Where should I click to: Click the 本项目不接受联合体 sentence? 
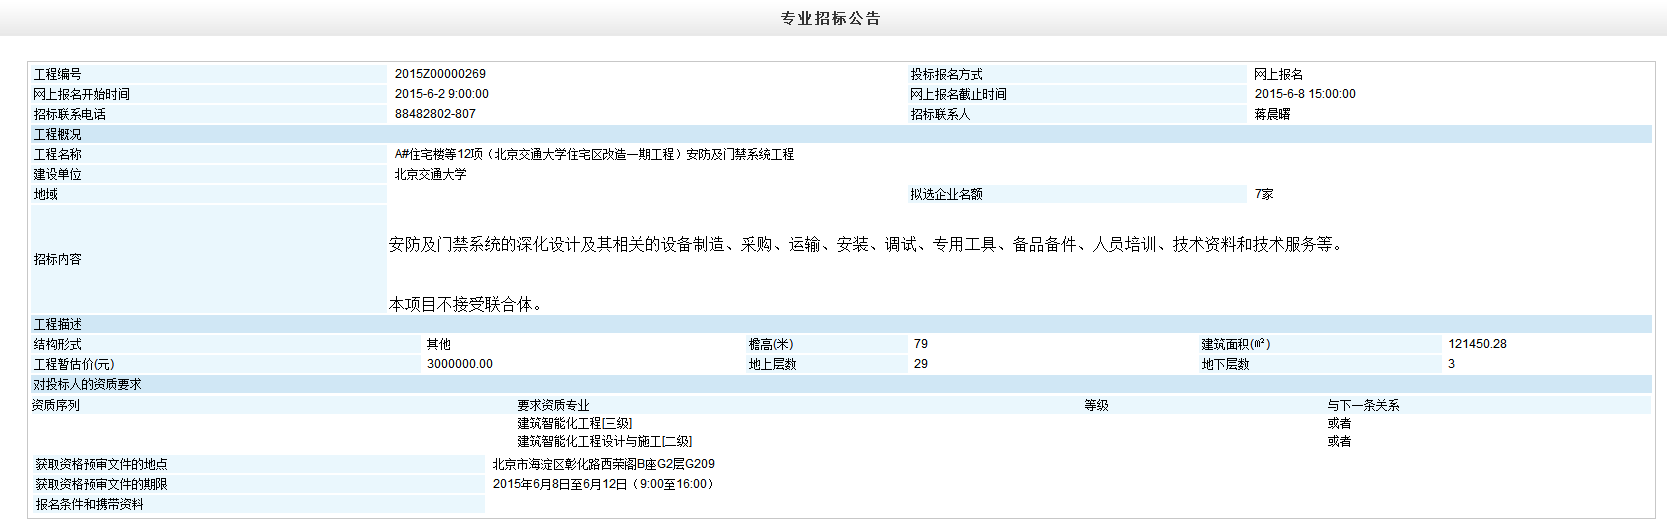tap(465, 304)
